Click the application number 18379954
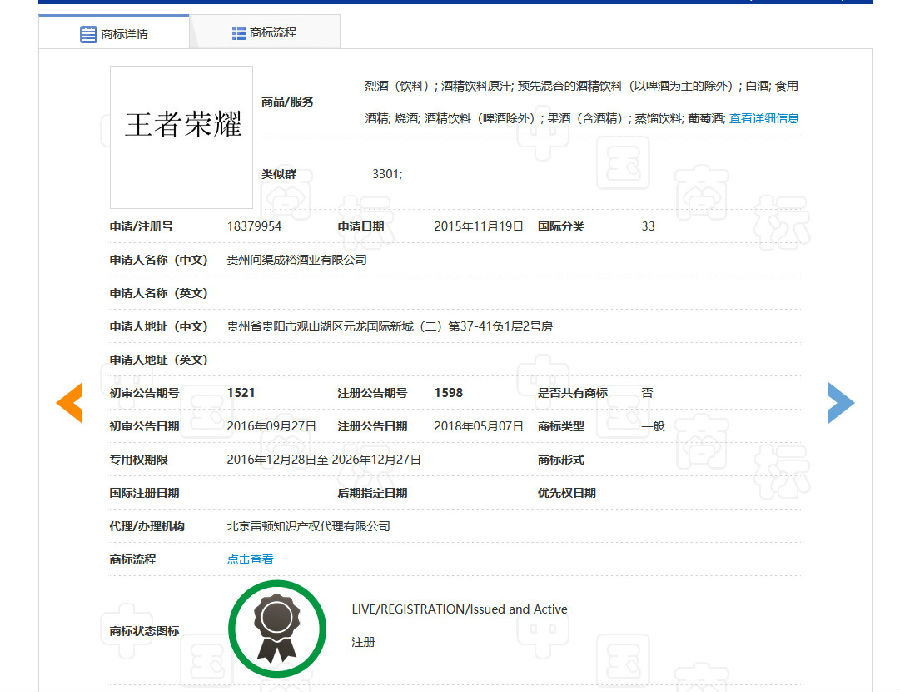This screenshot has height=692, width=900. [x=254, y=226]
